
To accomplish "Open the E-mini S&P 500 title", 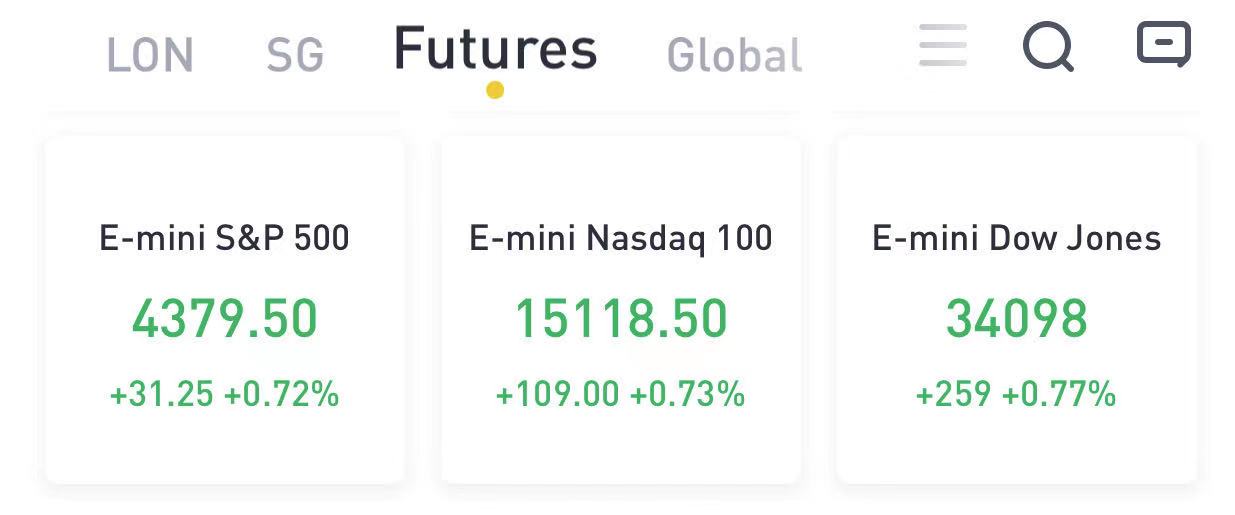I will [x=225, y=238].
